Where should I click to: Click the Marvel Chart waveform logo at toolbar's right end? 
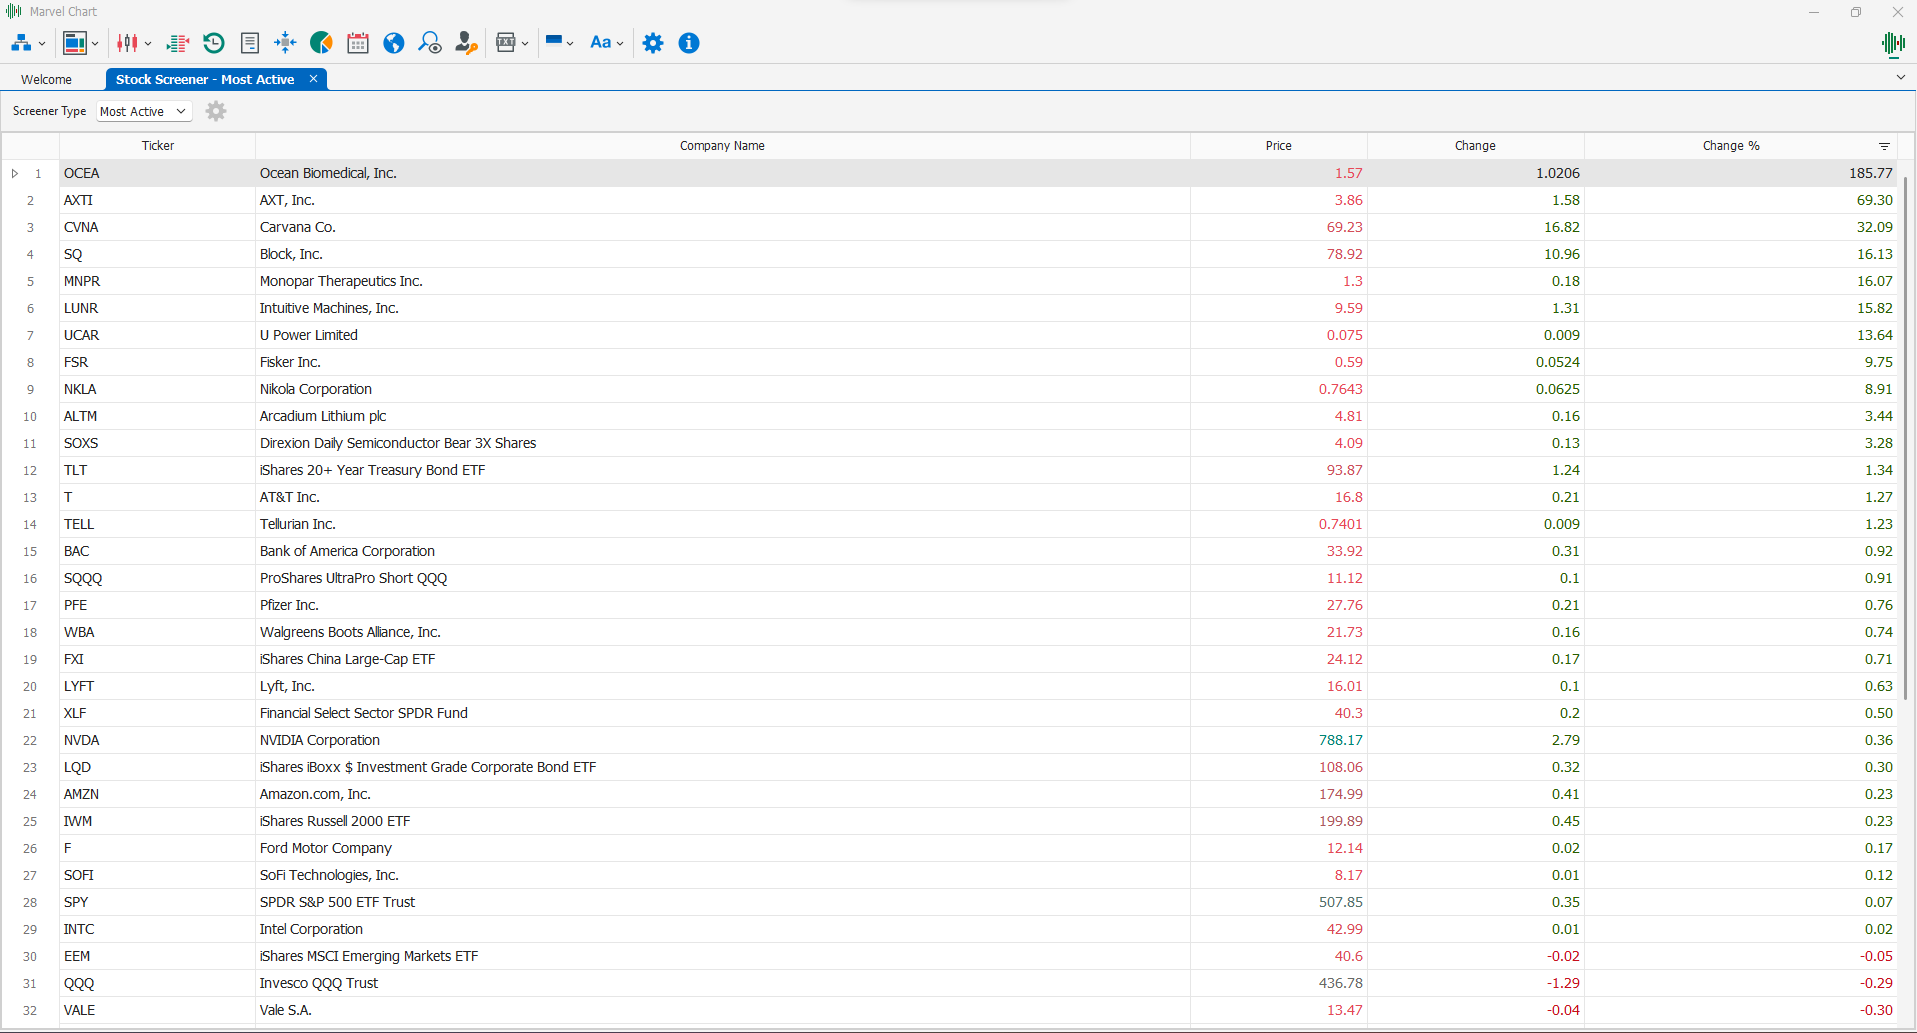[1893, 43]
